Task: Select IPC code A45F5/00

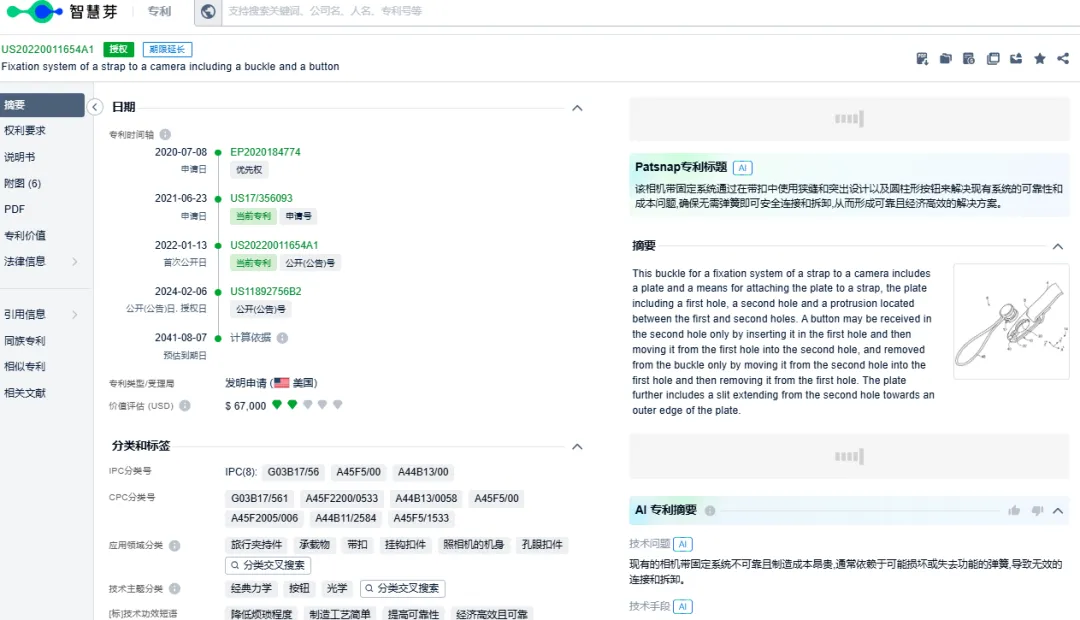Action: pyautogui.click(x=358, y=473)
